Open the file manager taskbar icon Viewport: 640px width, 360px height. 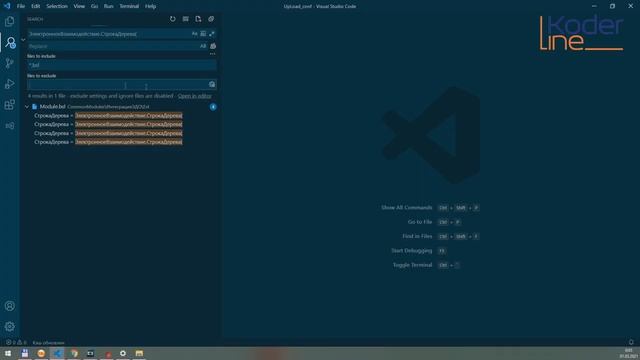tap(139, 353)
